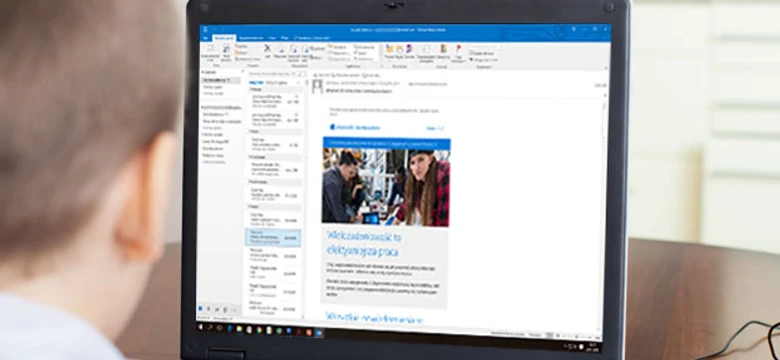Select the highlighted message in the message list

coord(273,238)
